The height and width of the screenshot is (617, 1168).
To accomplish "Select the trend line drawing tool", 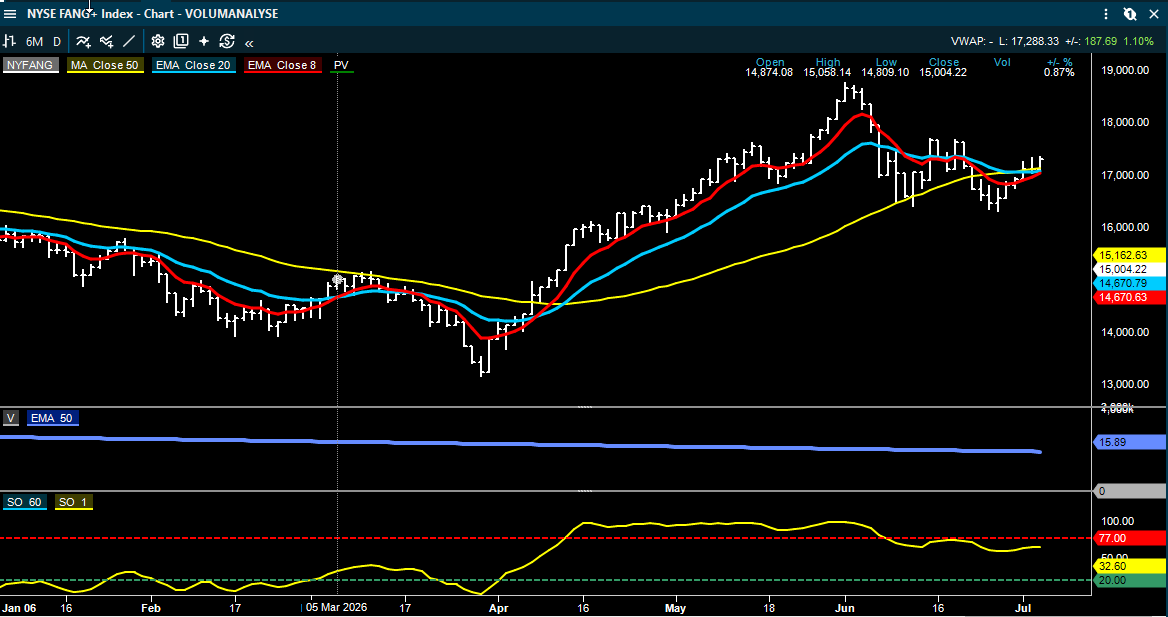I will [128, 42].
